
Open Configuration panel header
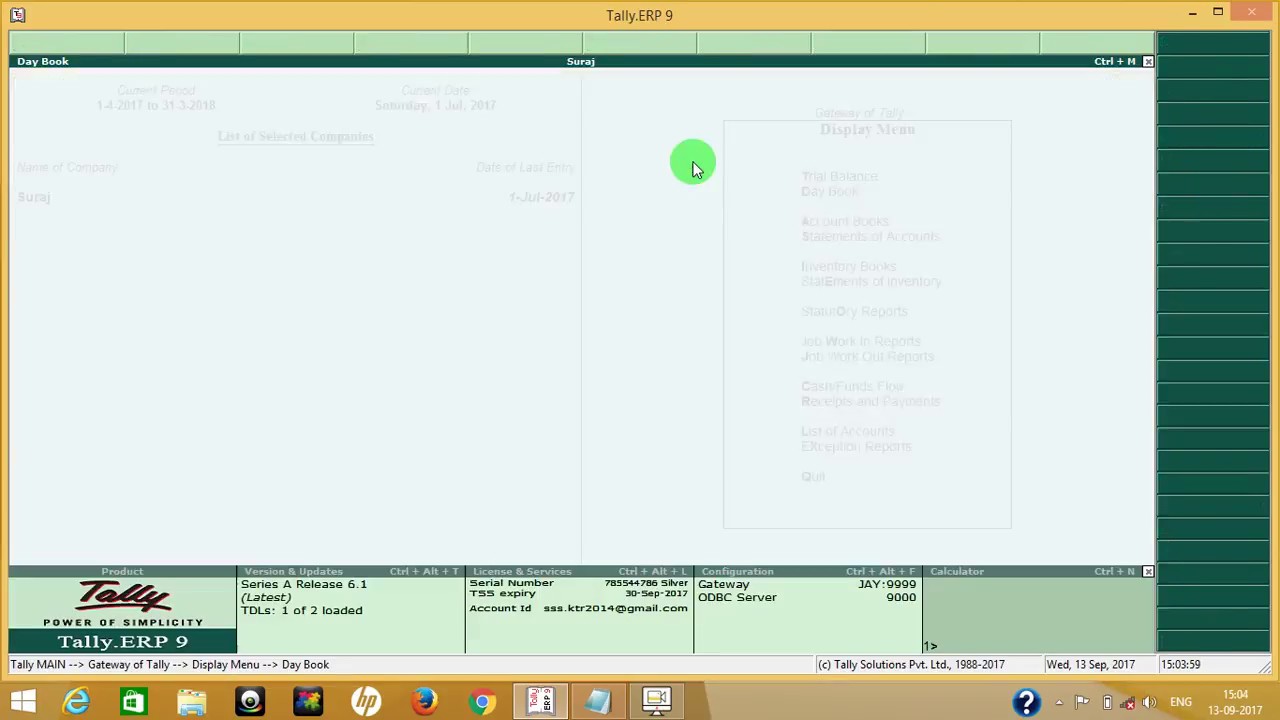[807, 572]
